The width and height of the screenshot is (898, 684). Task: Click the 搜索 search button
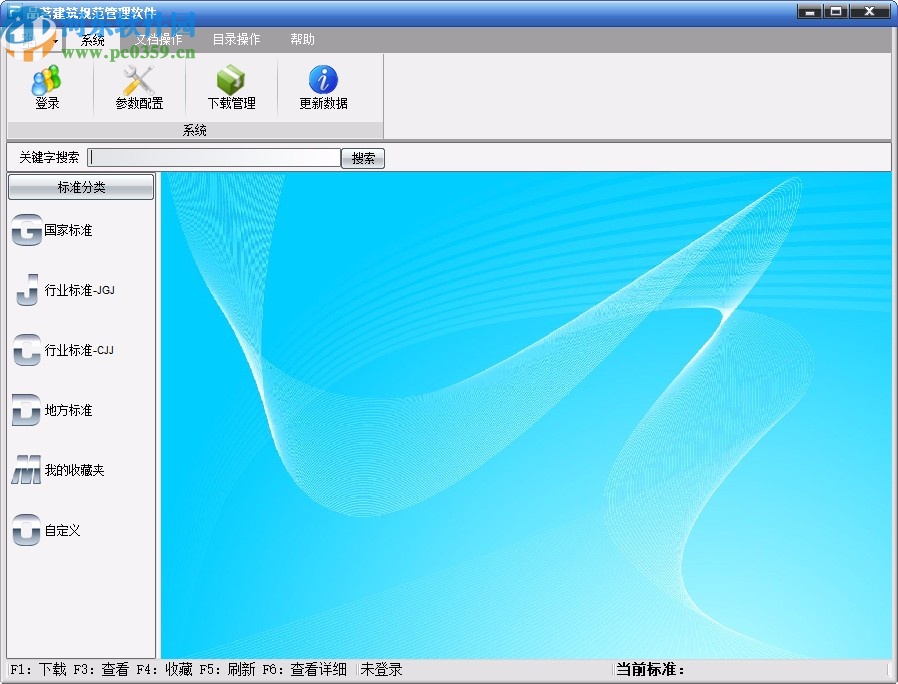363,158
